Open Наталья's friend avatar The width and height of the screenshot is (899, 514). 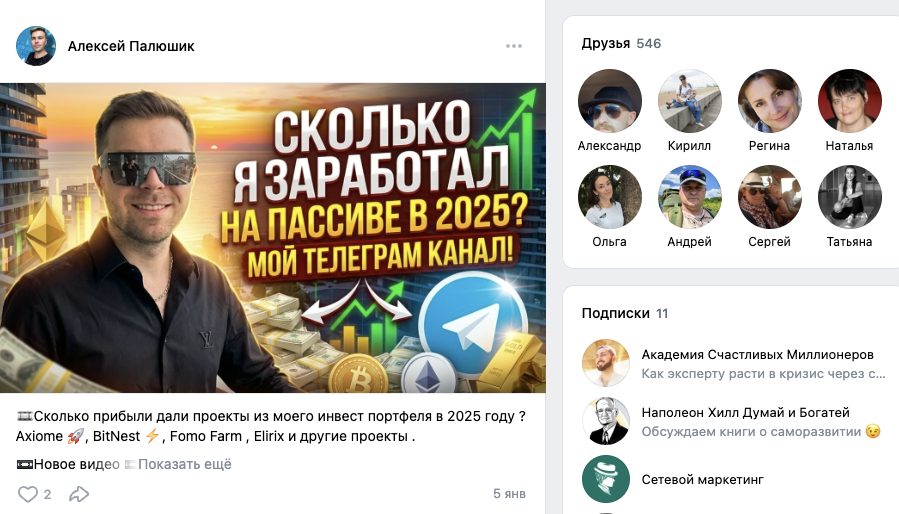tap(849, 101)
